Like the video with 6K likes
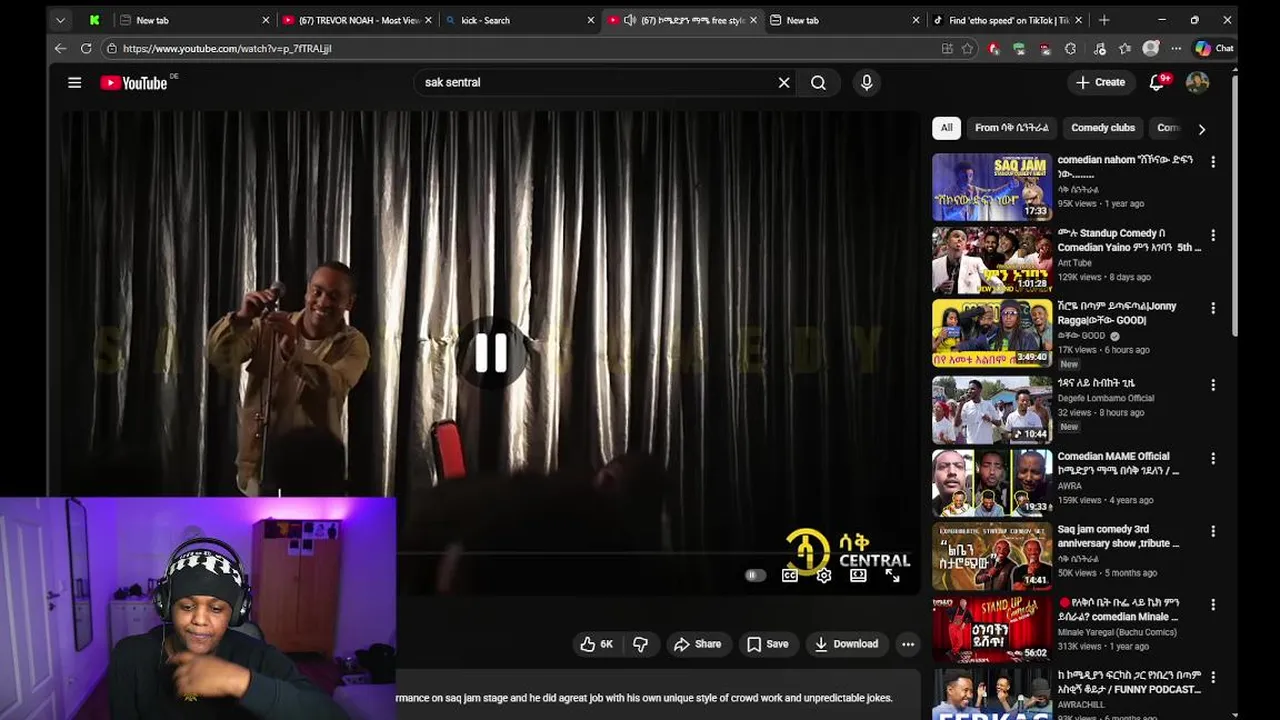Image resolution: width=1280 pixels, height=720 pixels. (597, 644)
